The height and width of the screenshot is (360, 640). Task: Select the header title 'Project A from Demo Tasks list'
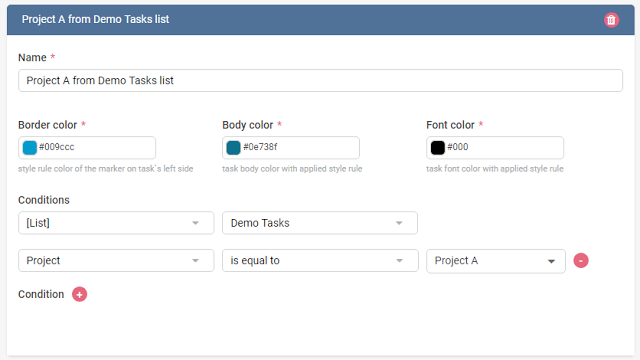[x=96, y=19]
